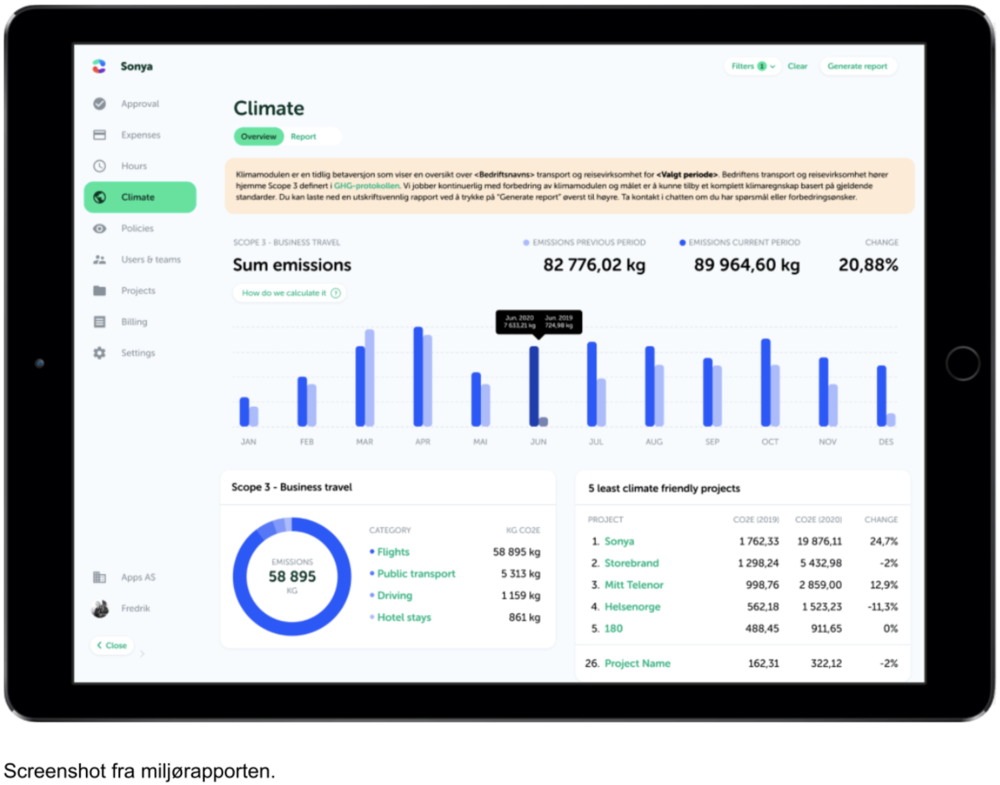
Task: Open Approval via its checkmark icon
Action: pos(99,103)
